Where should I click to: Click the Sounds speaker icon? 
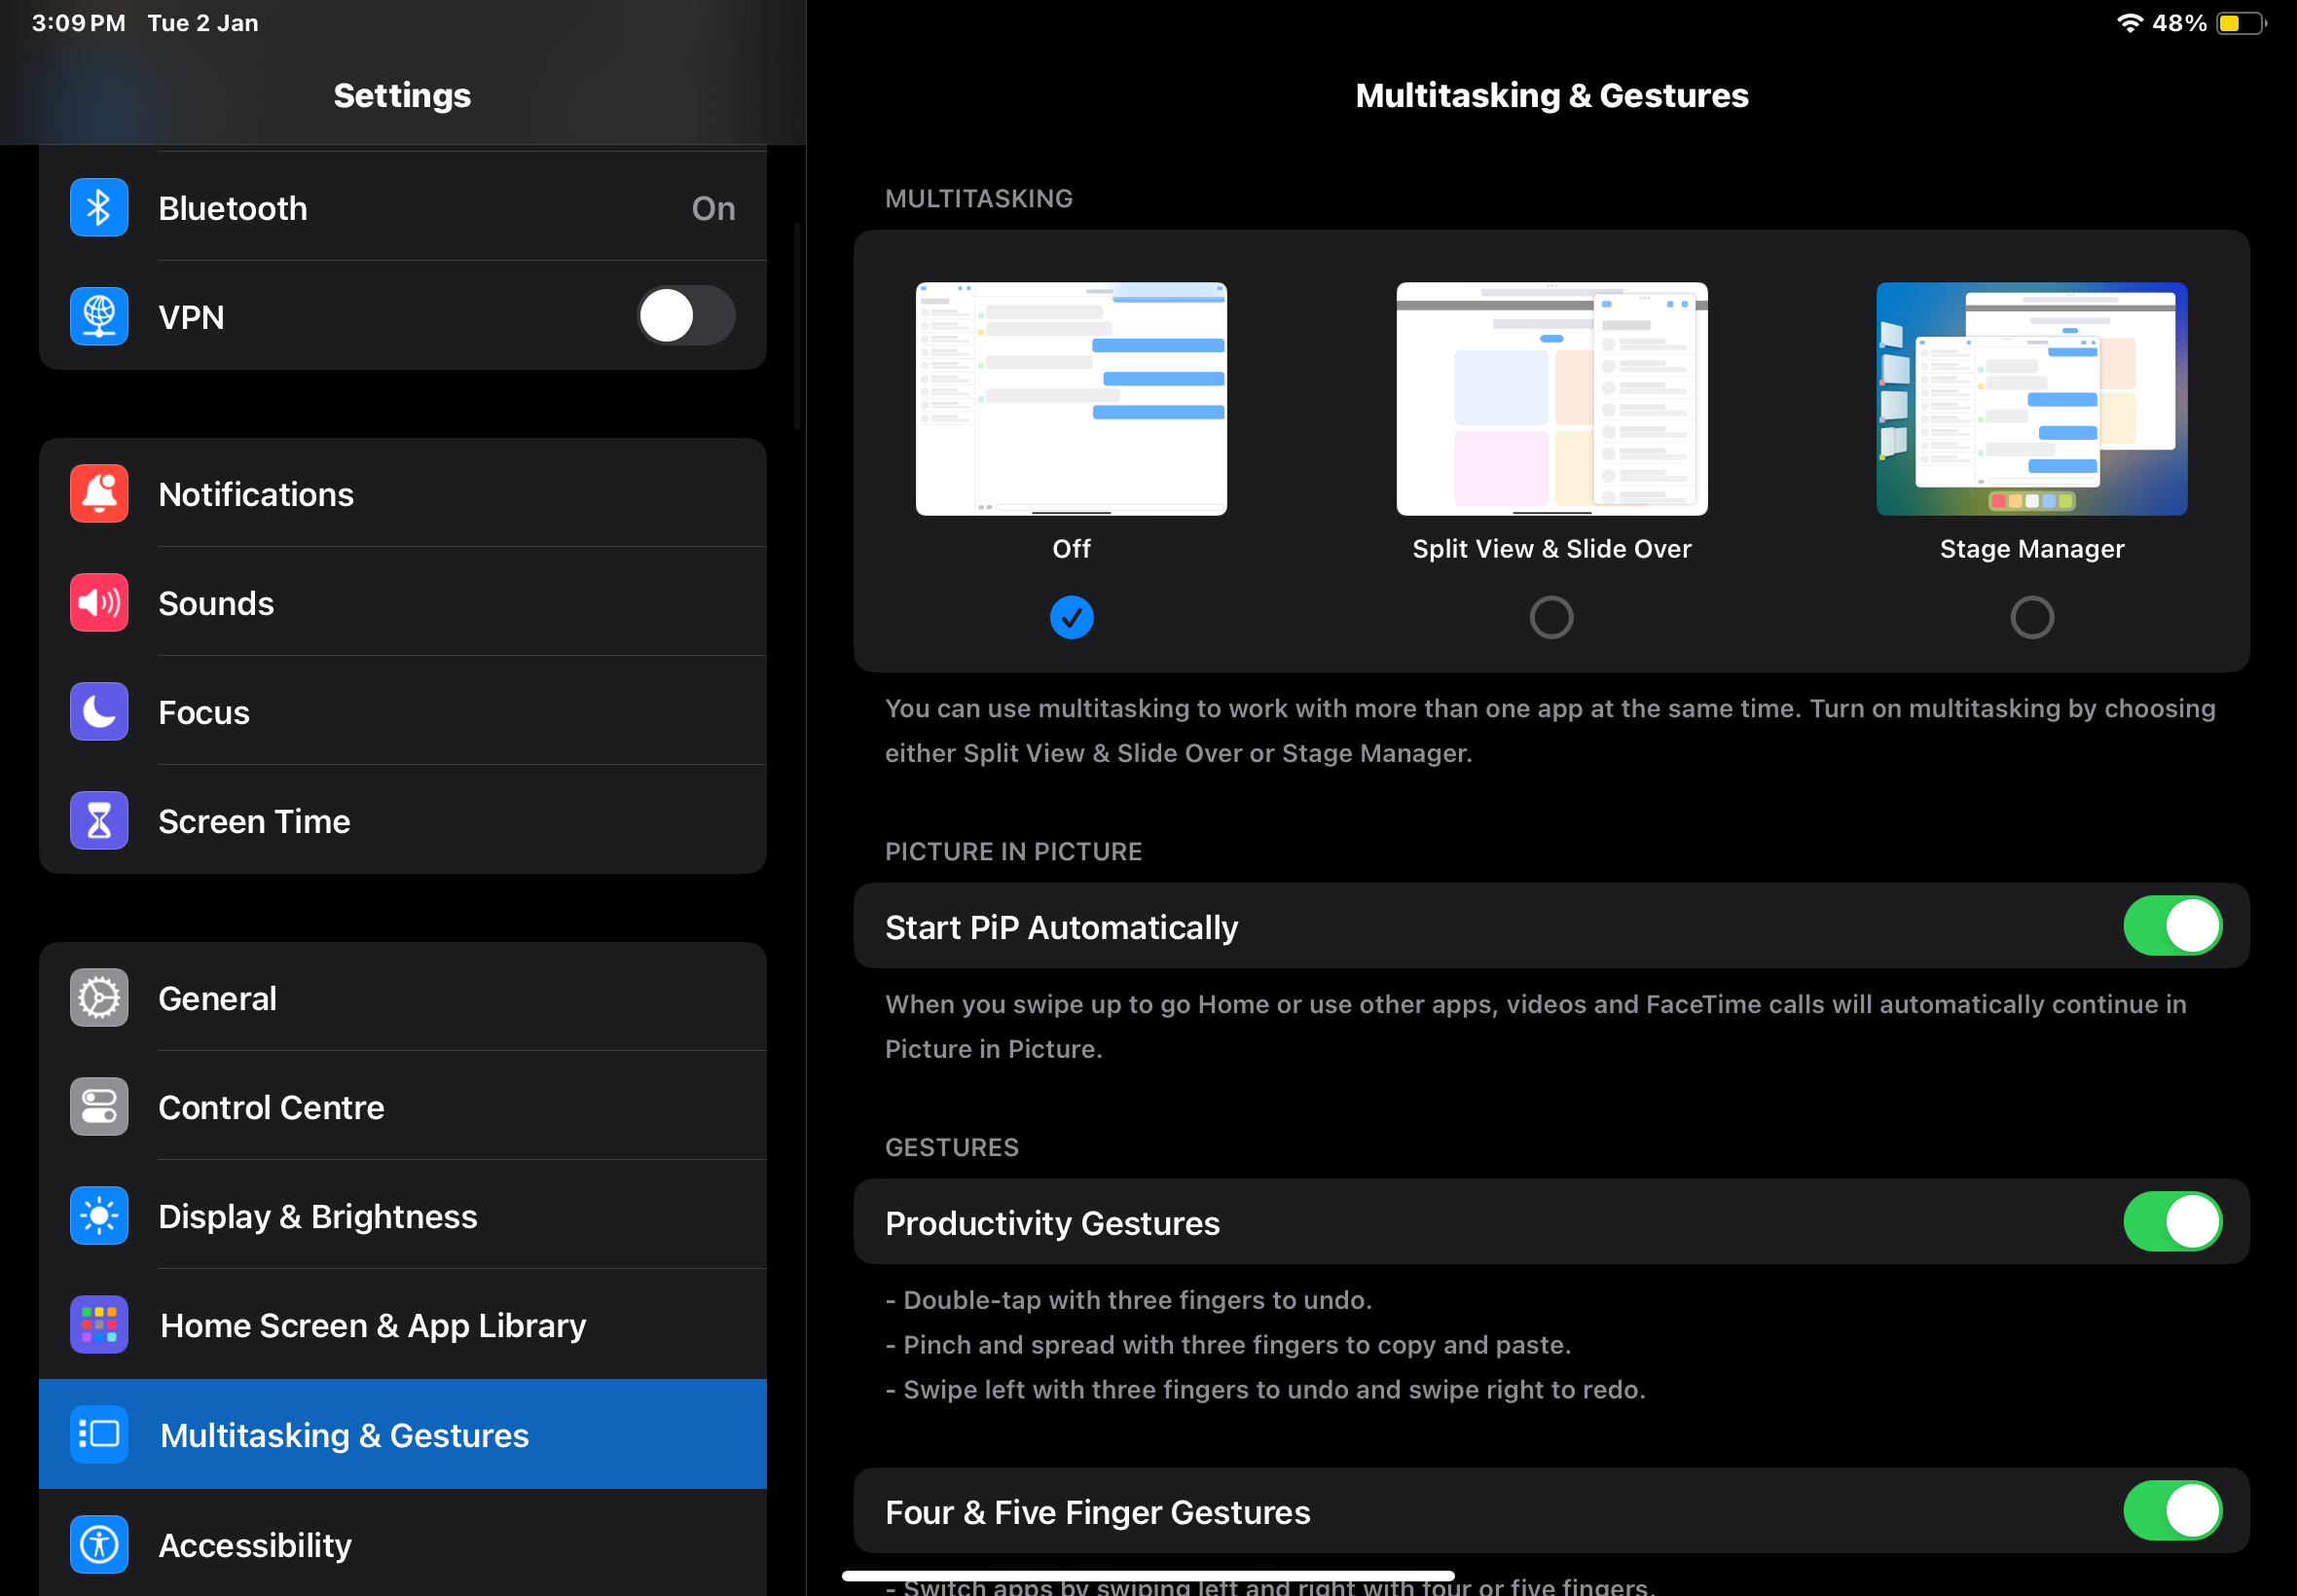98,602
